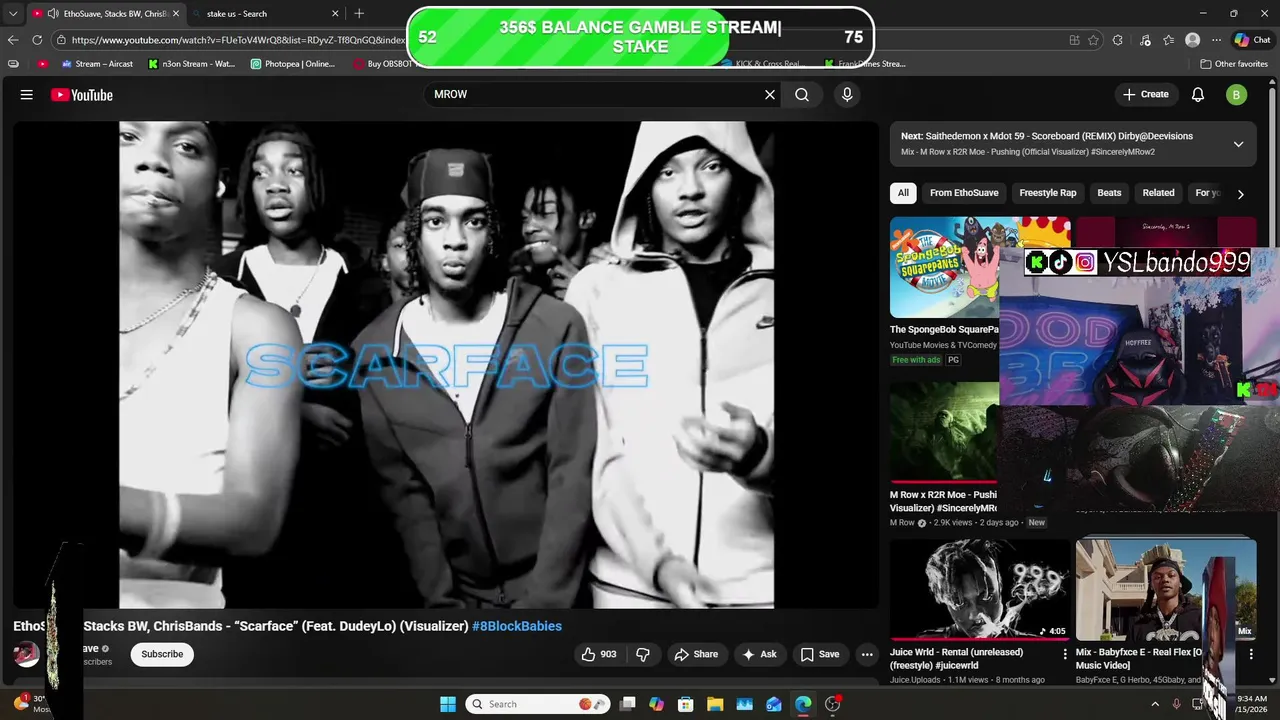Open Microsoft Edge taskbar icon

(x=804, y=704)
